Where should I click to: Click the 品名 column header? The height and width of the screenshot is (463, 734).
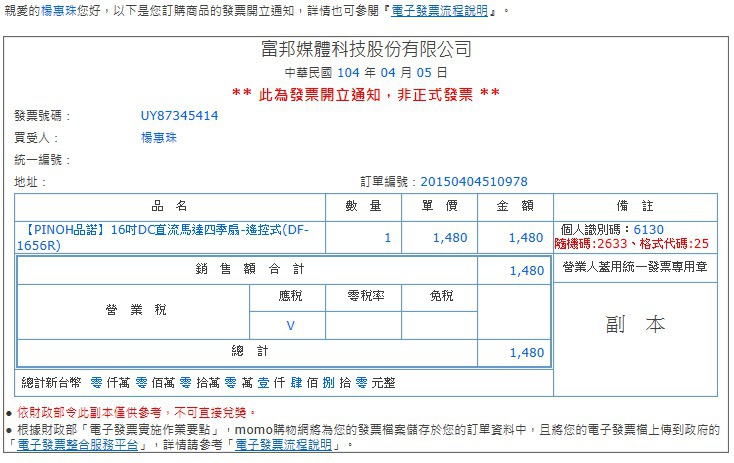tap(169, 206)
